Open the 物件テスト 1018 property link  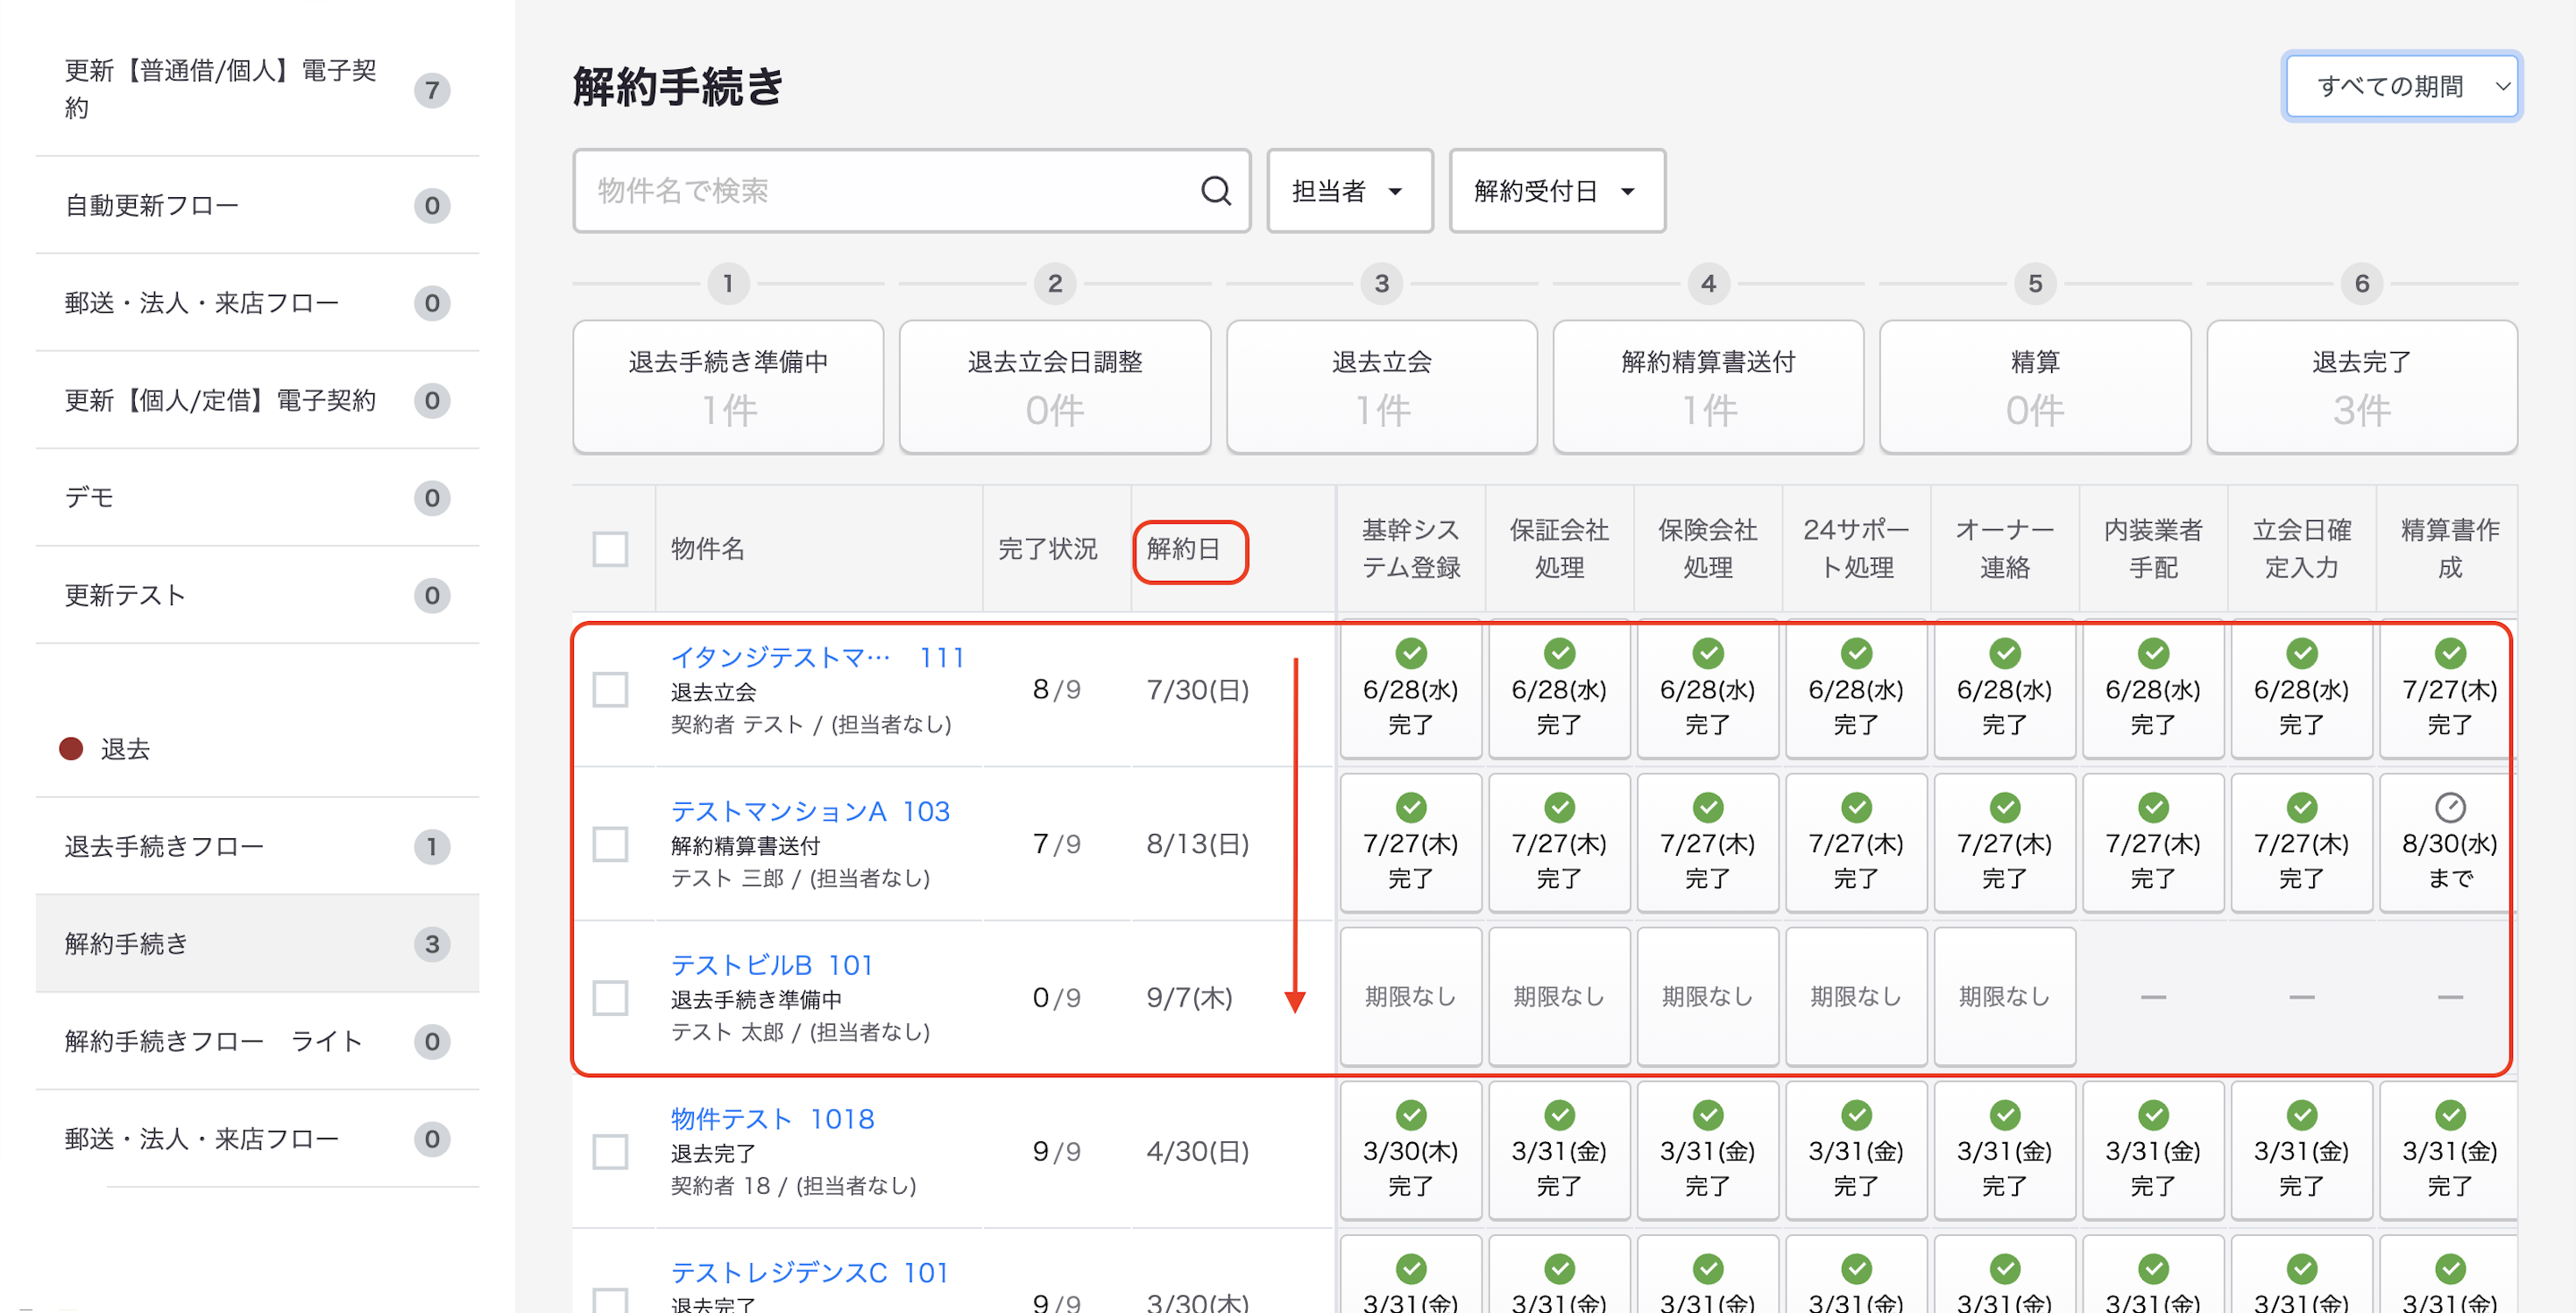(x=772, y=1119)
